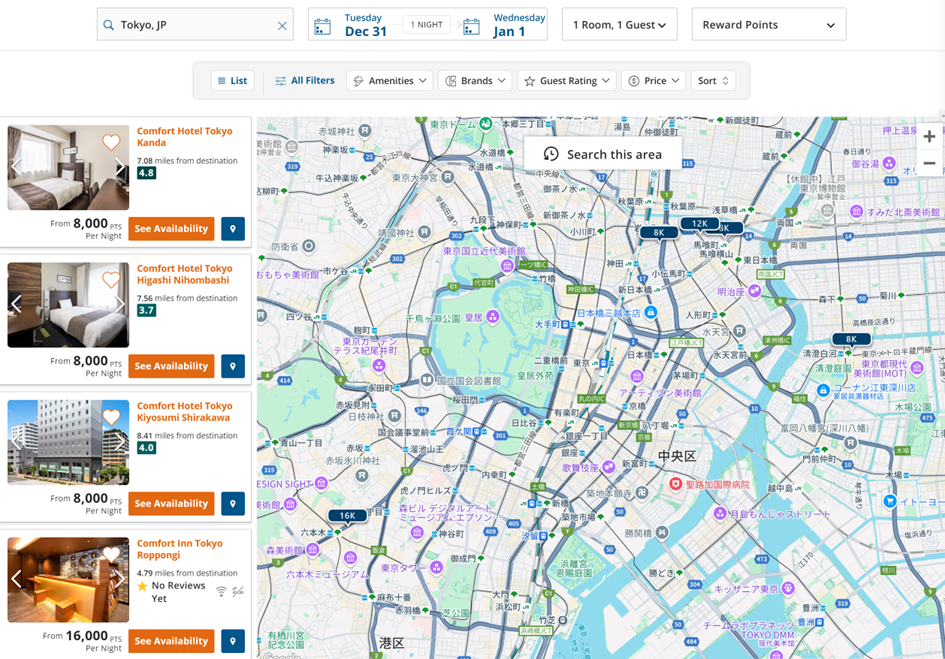This screenshot has height=659, width=945.
Task: Click the No Reviews Yet star icon
Action: (x=142, y=586)
